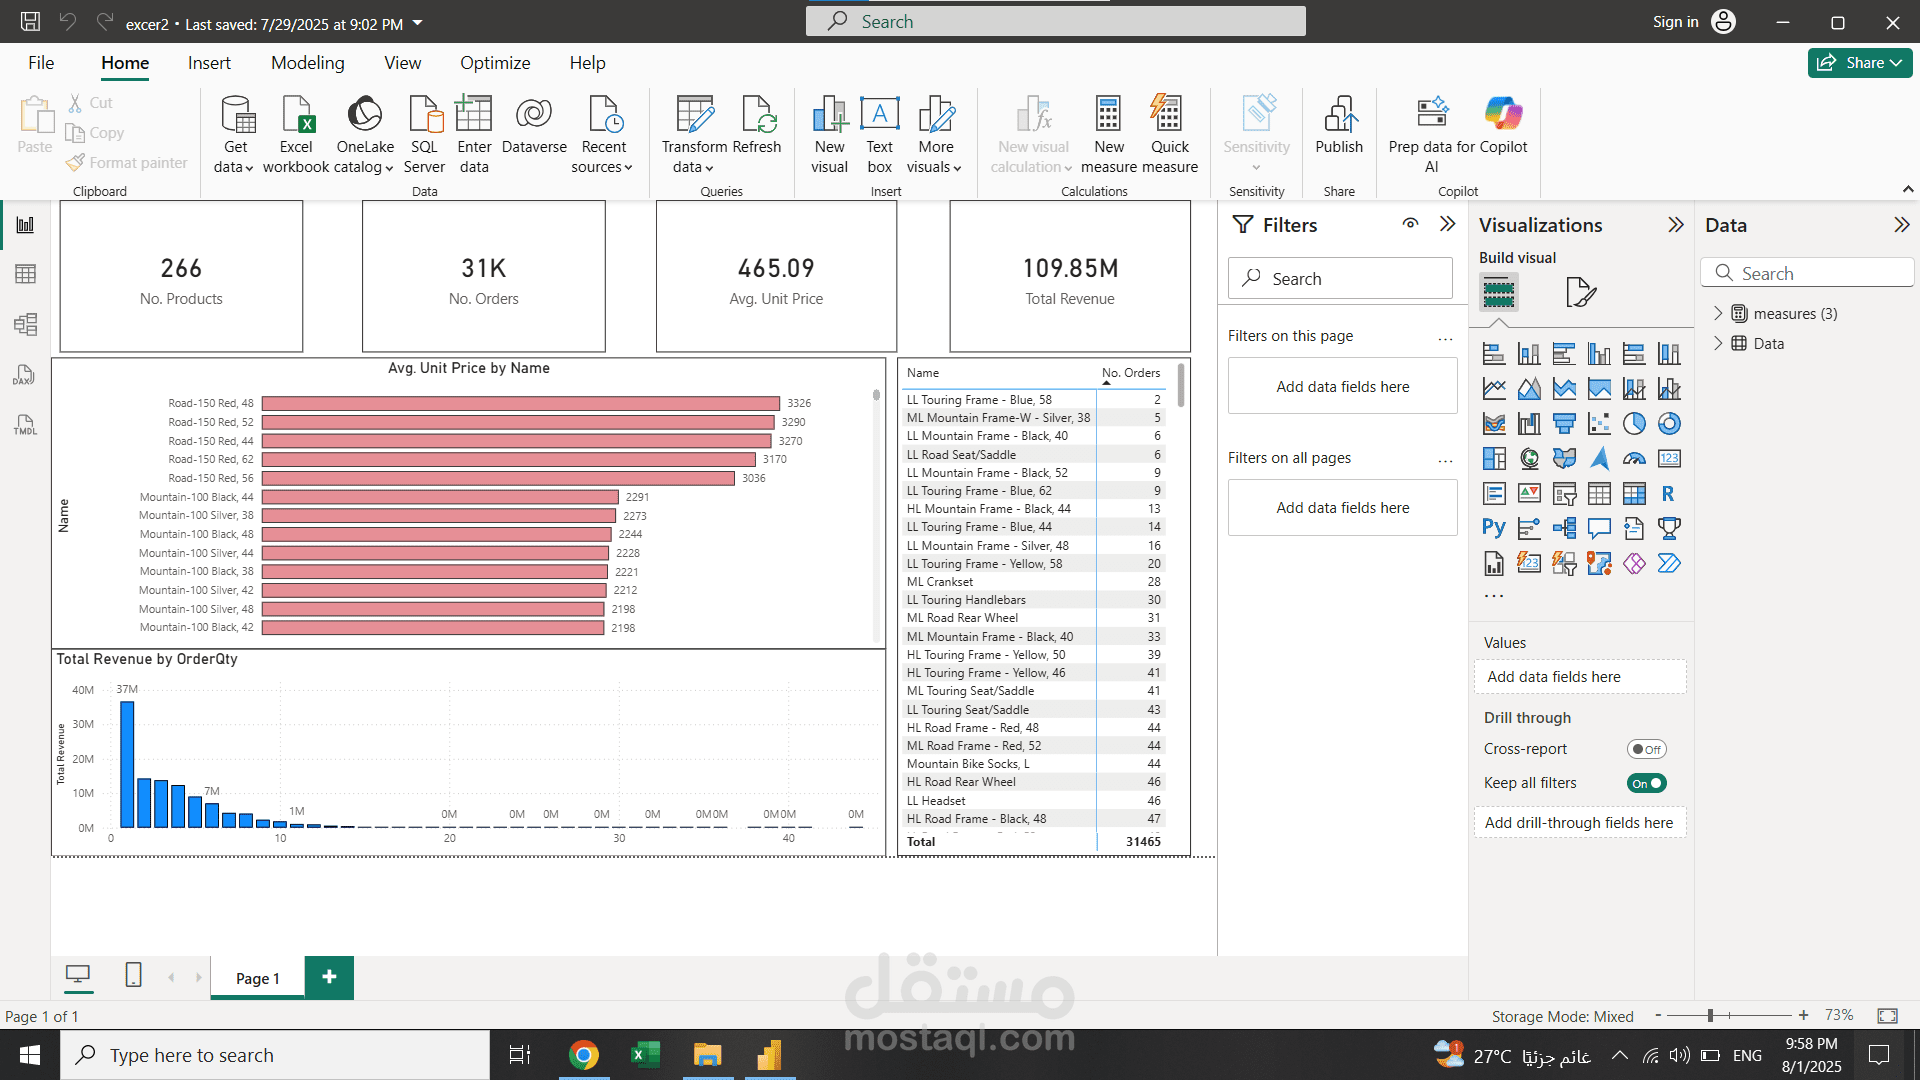Click the Share button
The width and height of the screenshot is (1920, 1080).
click(x=1858, y=62)
